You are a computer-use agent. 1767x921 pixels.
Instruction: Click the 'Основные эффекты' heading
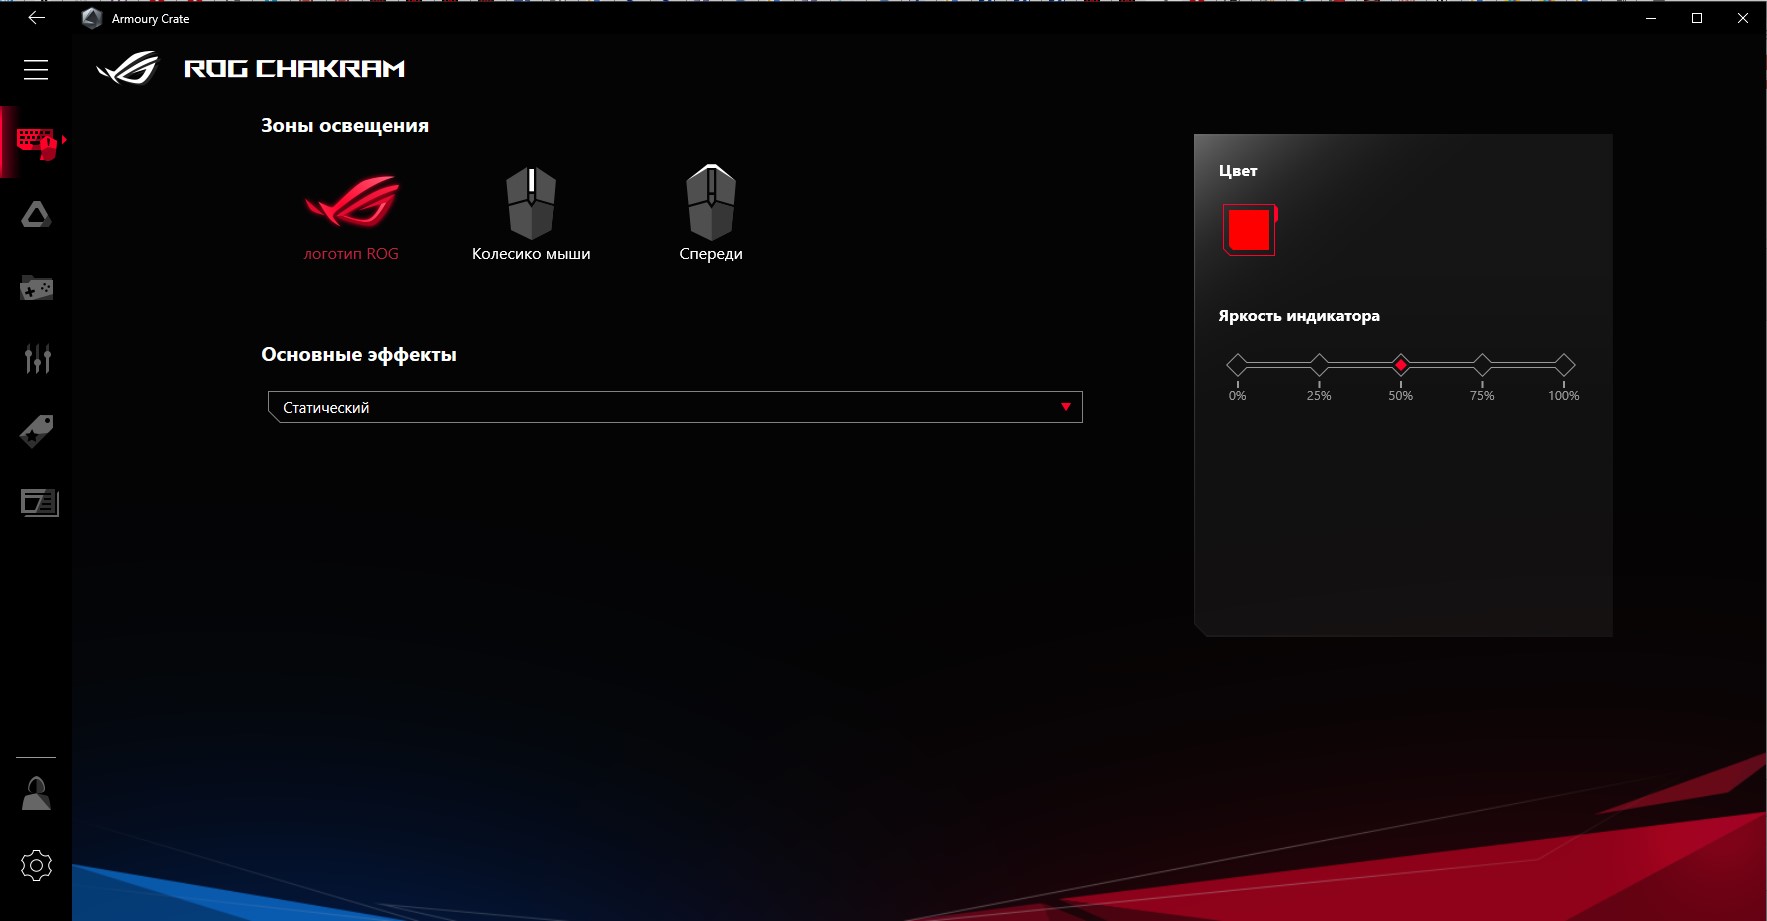click(x=359, y=355)
